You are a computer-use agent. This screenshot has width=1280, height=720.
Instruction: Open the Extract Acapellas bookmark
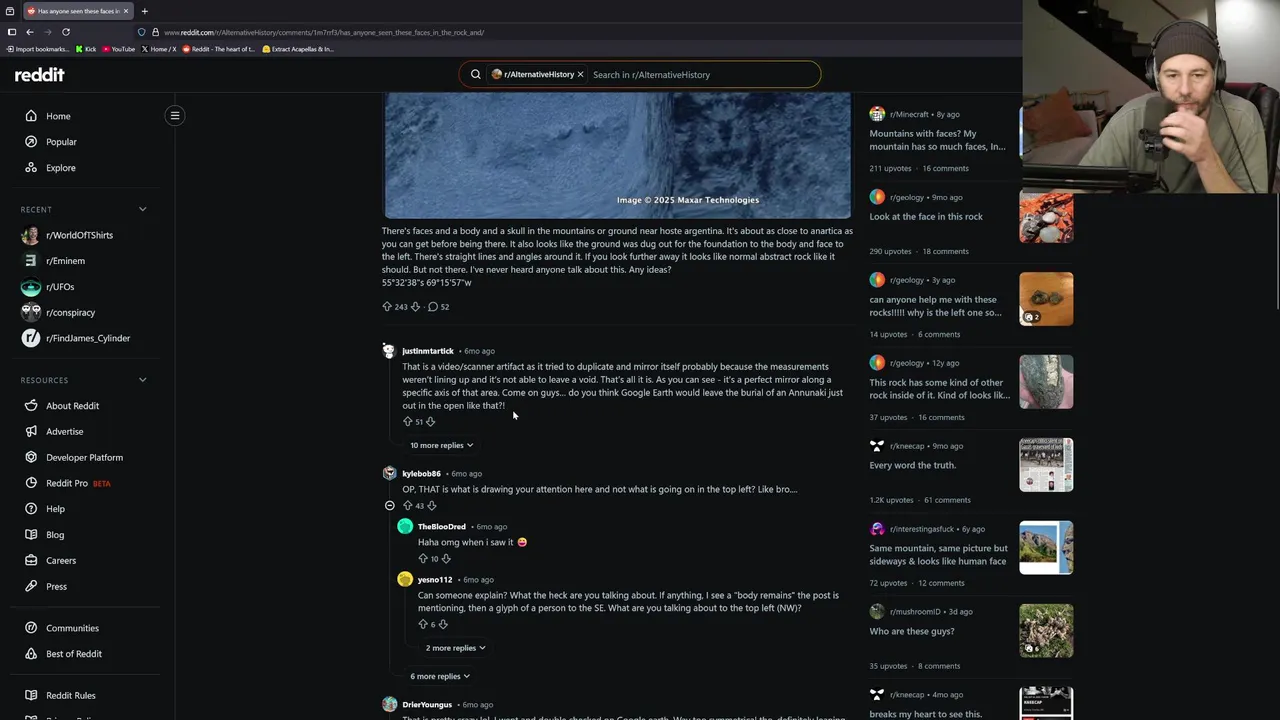pos(297,49)
